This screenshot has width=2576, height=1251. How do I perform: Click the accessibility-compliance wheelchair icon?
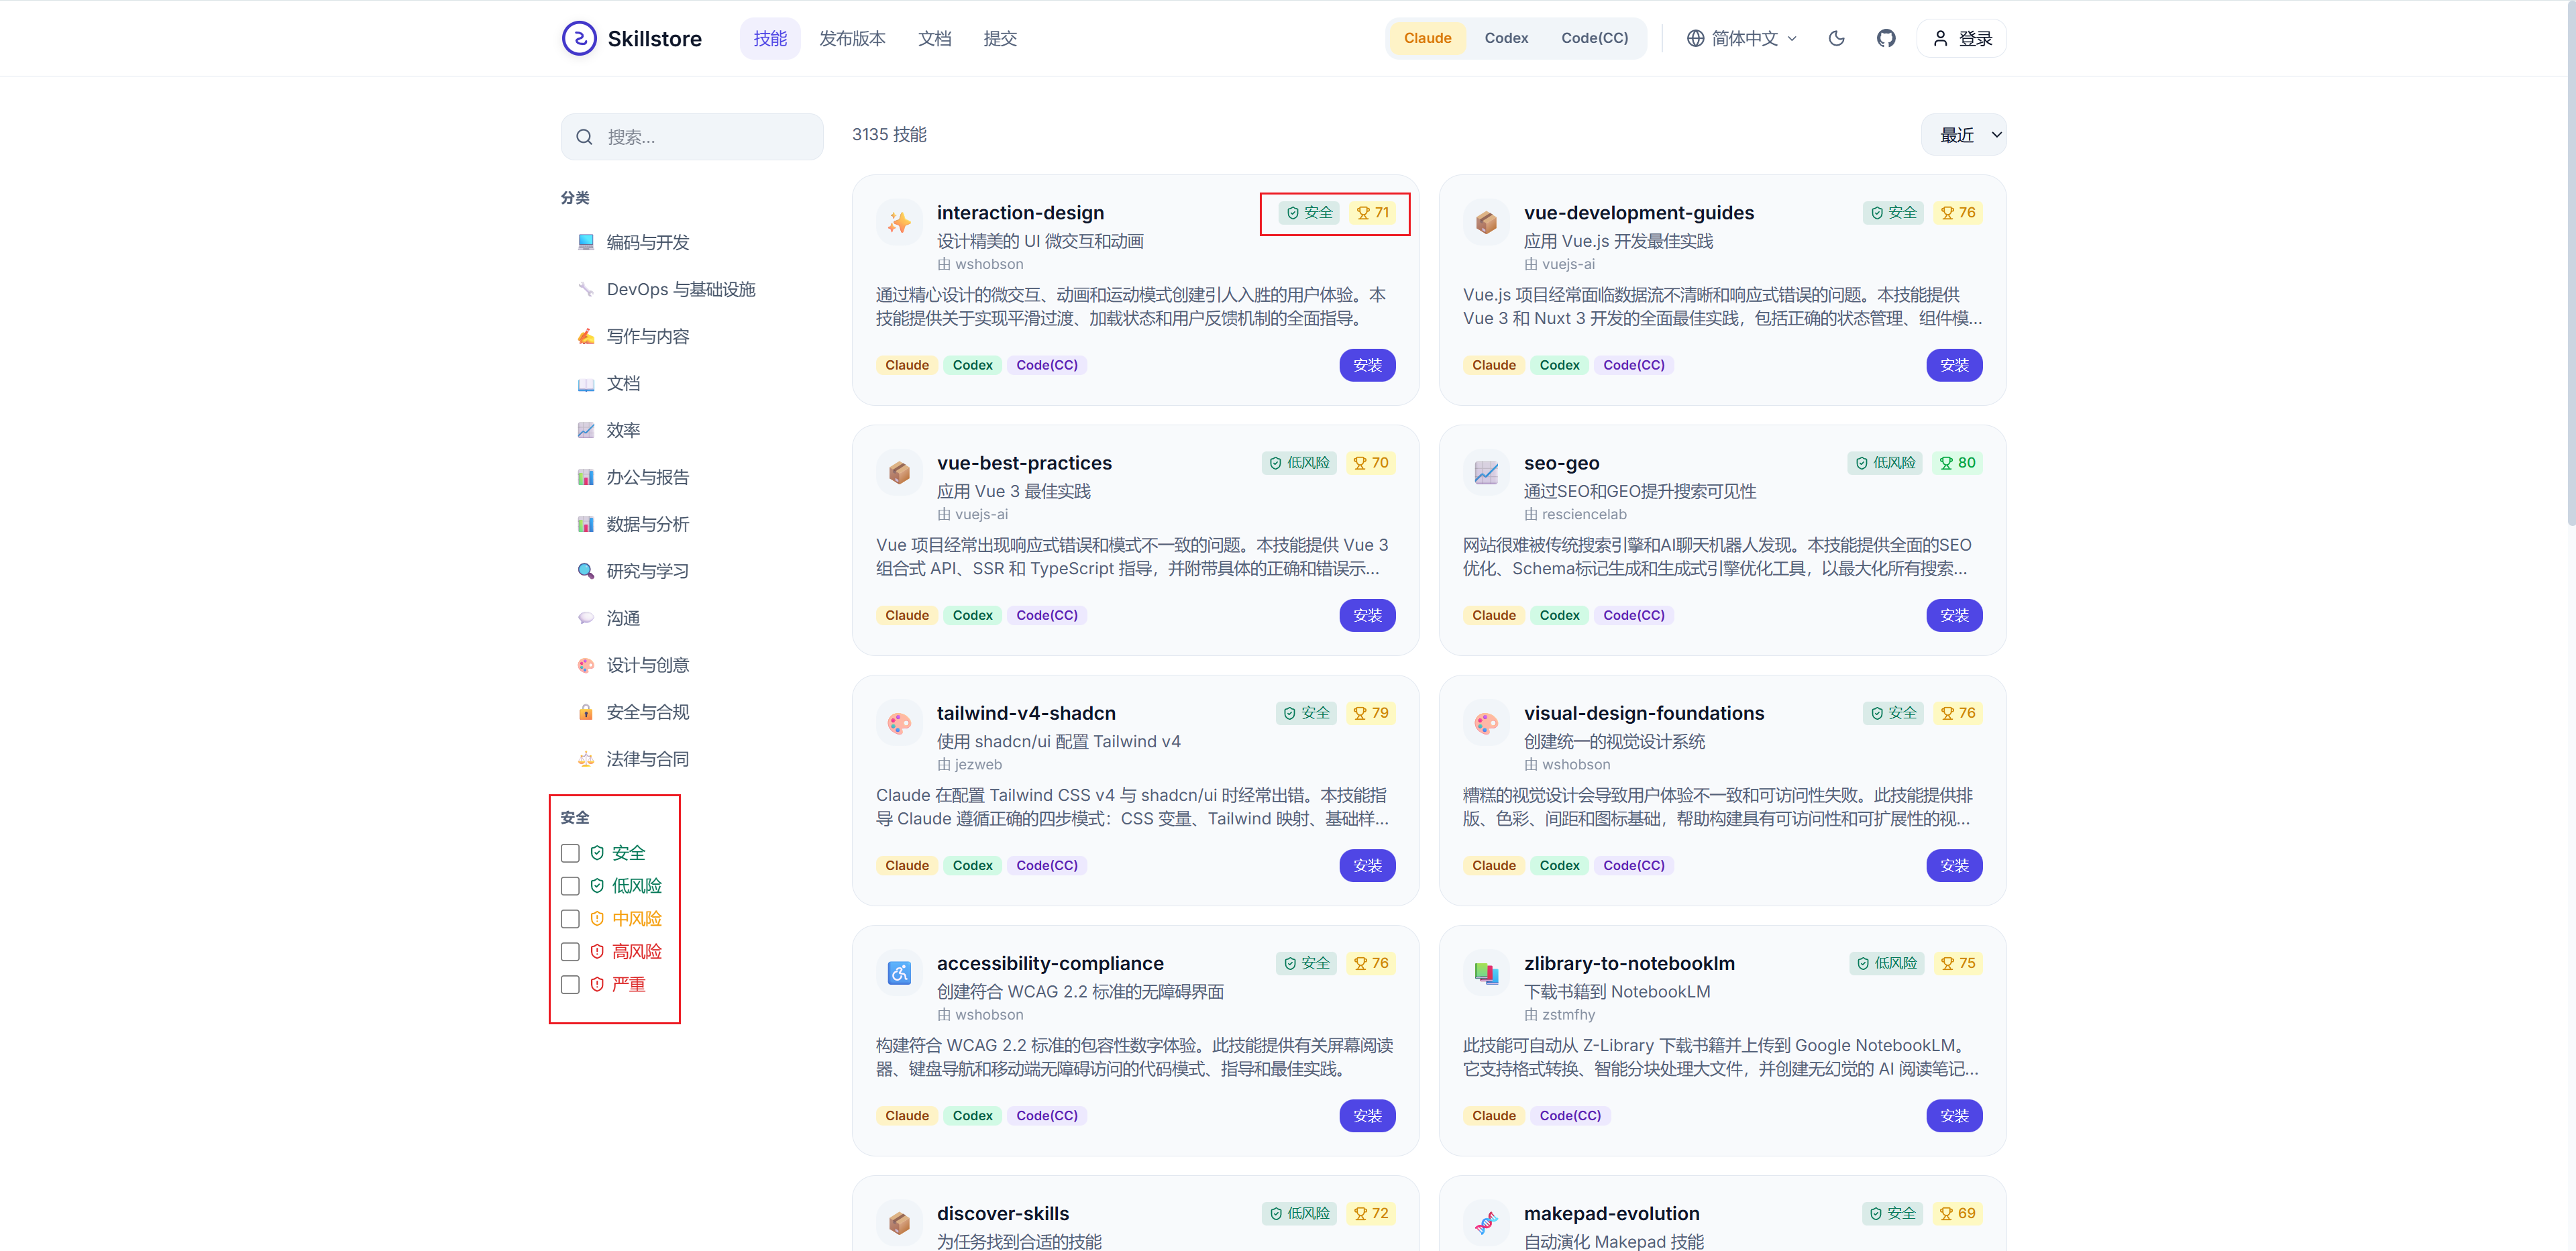(x=899, y=972)
